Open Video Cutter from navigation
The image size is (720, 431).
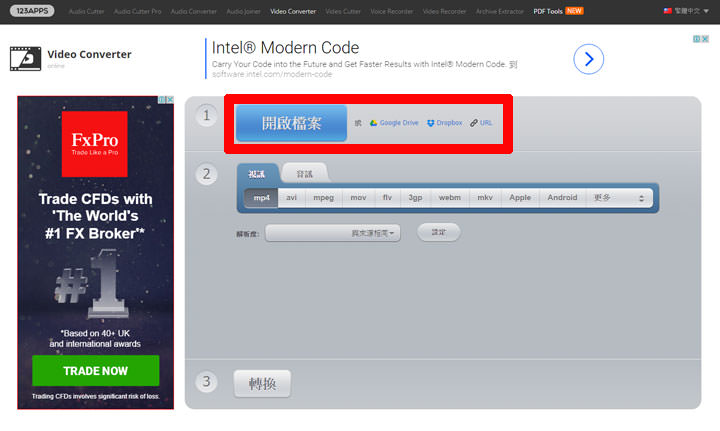point(343,11)
